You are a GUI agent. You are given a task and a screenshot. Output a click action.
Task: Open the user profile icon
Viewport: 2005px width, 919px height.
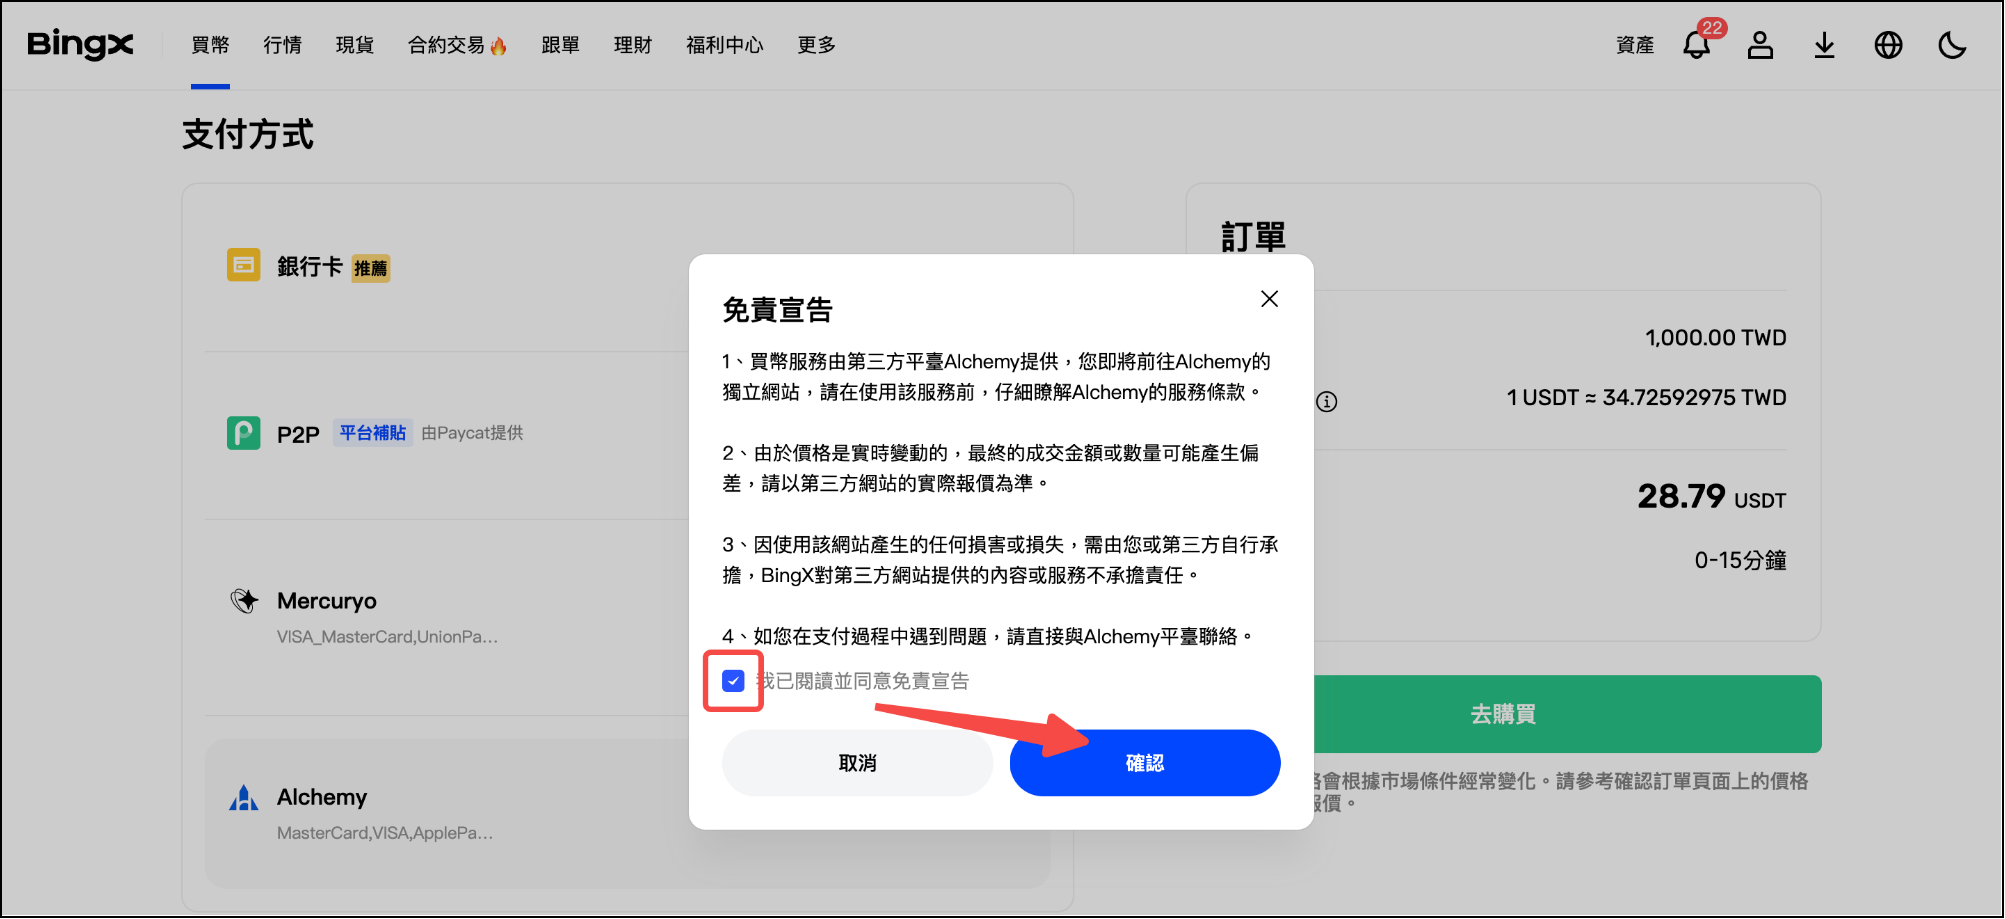click(x=1760, y=45)
